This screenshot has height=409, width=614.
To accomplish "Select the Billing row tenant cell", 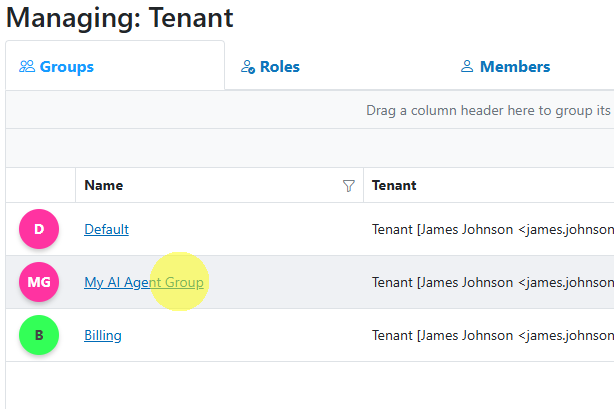I will coord(489,335).
